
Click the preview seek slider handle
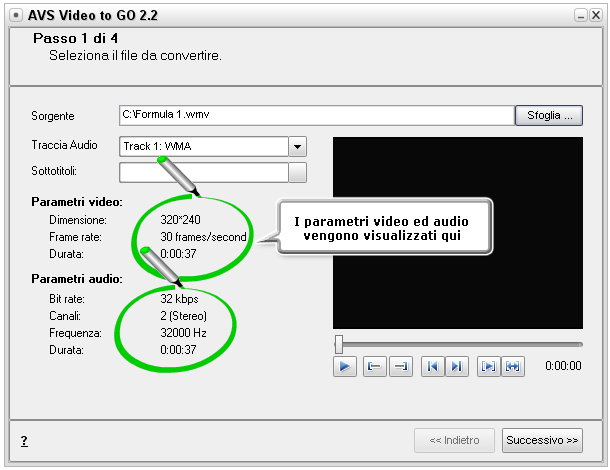pos(339,344)
